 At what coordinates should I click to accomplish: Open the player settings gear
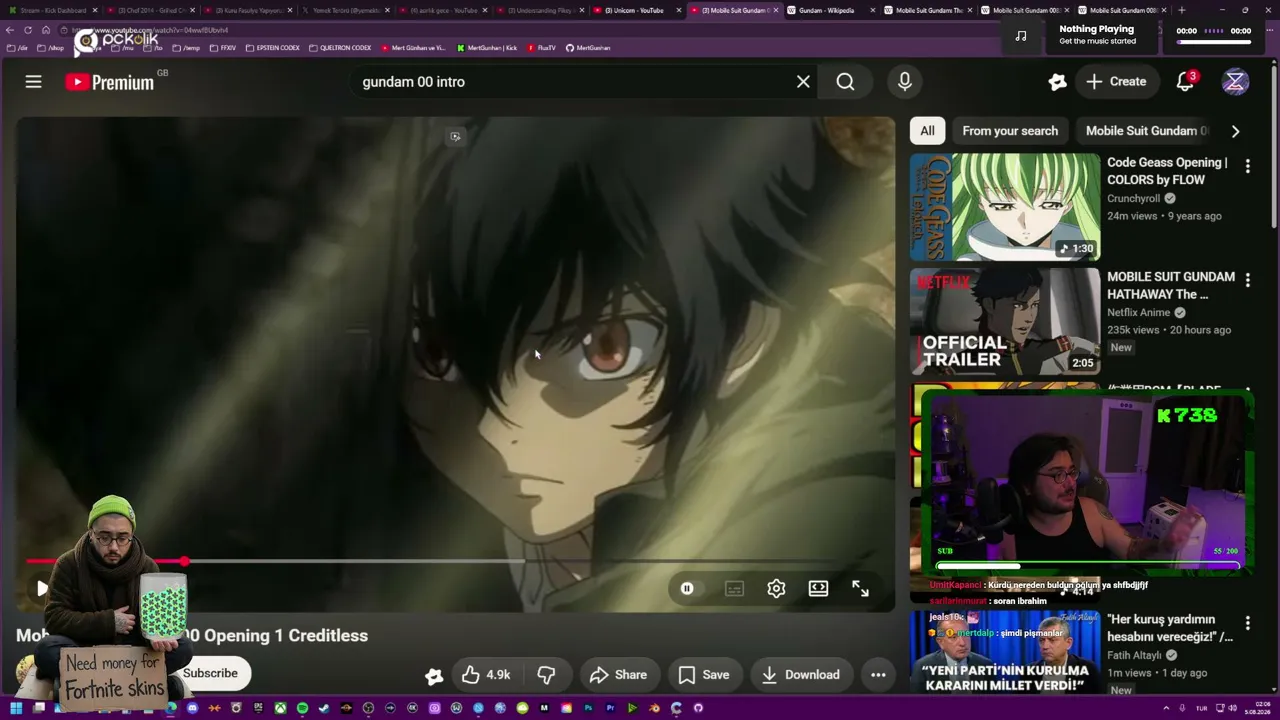pos(776,589)
